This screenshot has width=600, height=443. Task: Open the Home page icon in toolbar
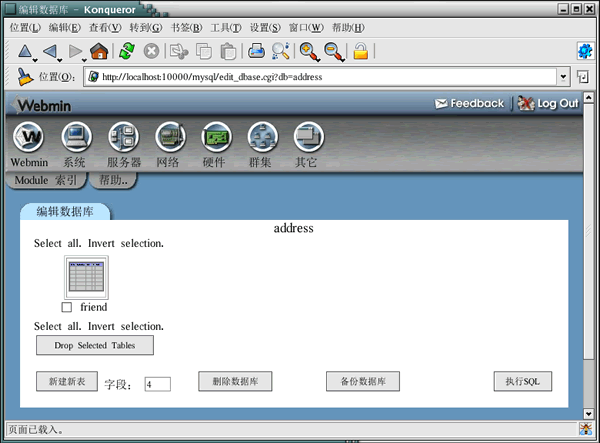99,51
